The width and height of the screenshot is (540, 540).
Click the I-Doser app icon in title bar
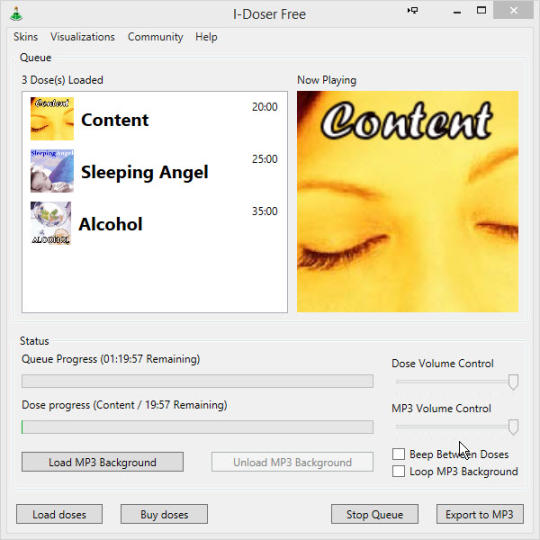[x=16, y=14]
